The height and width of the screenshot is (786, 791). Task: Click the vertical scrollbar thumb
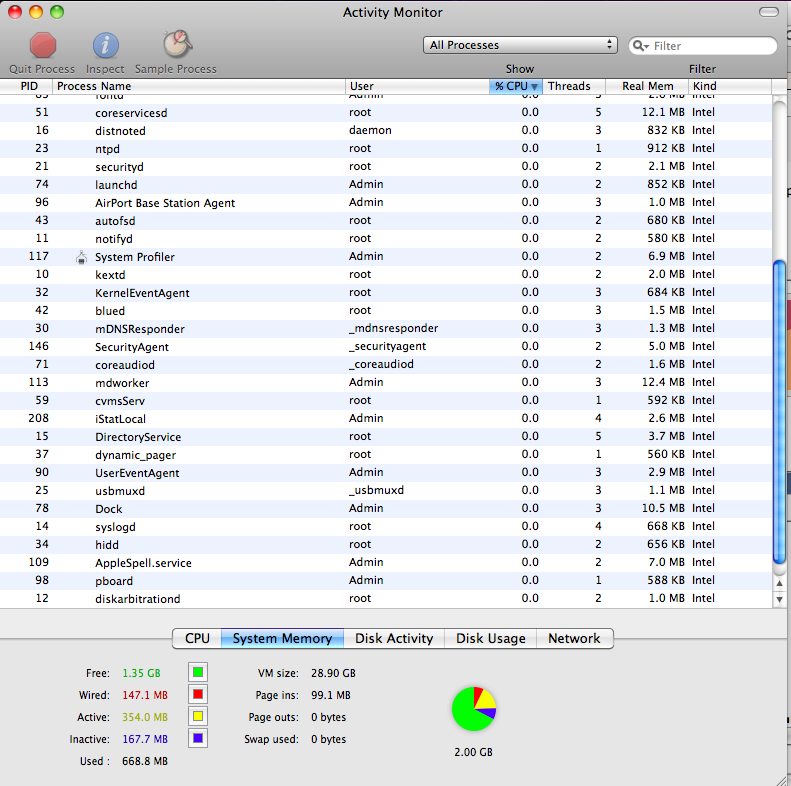779,411
